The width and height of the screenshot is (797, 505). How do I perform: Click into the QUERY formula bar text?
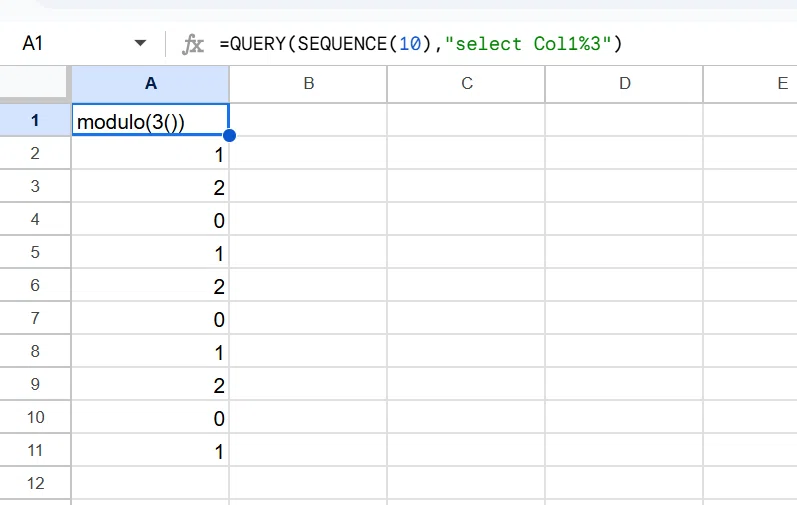421,44
